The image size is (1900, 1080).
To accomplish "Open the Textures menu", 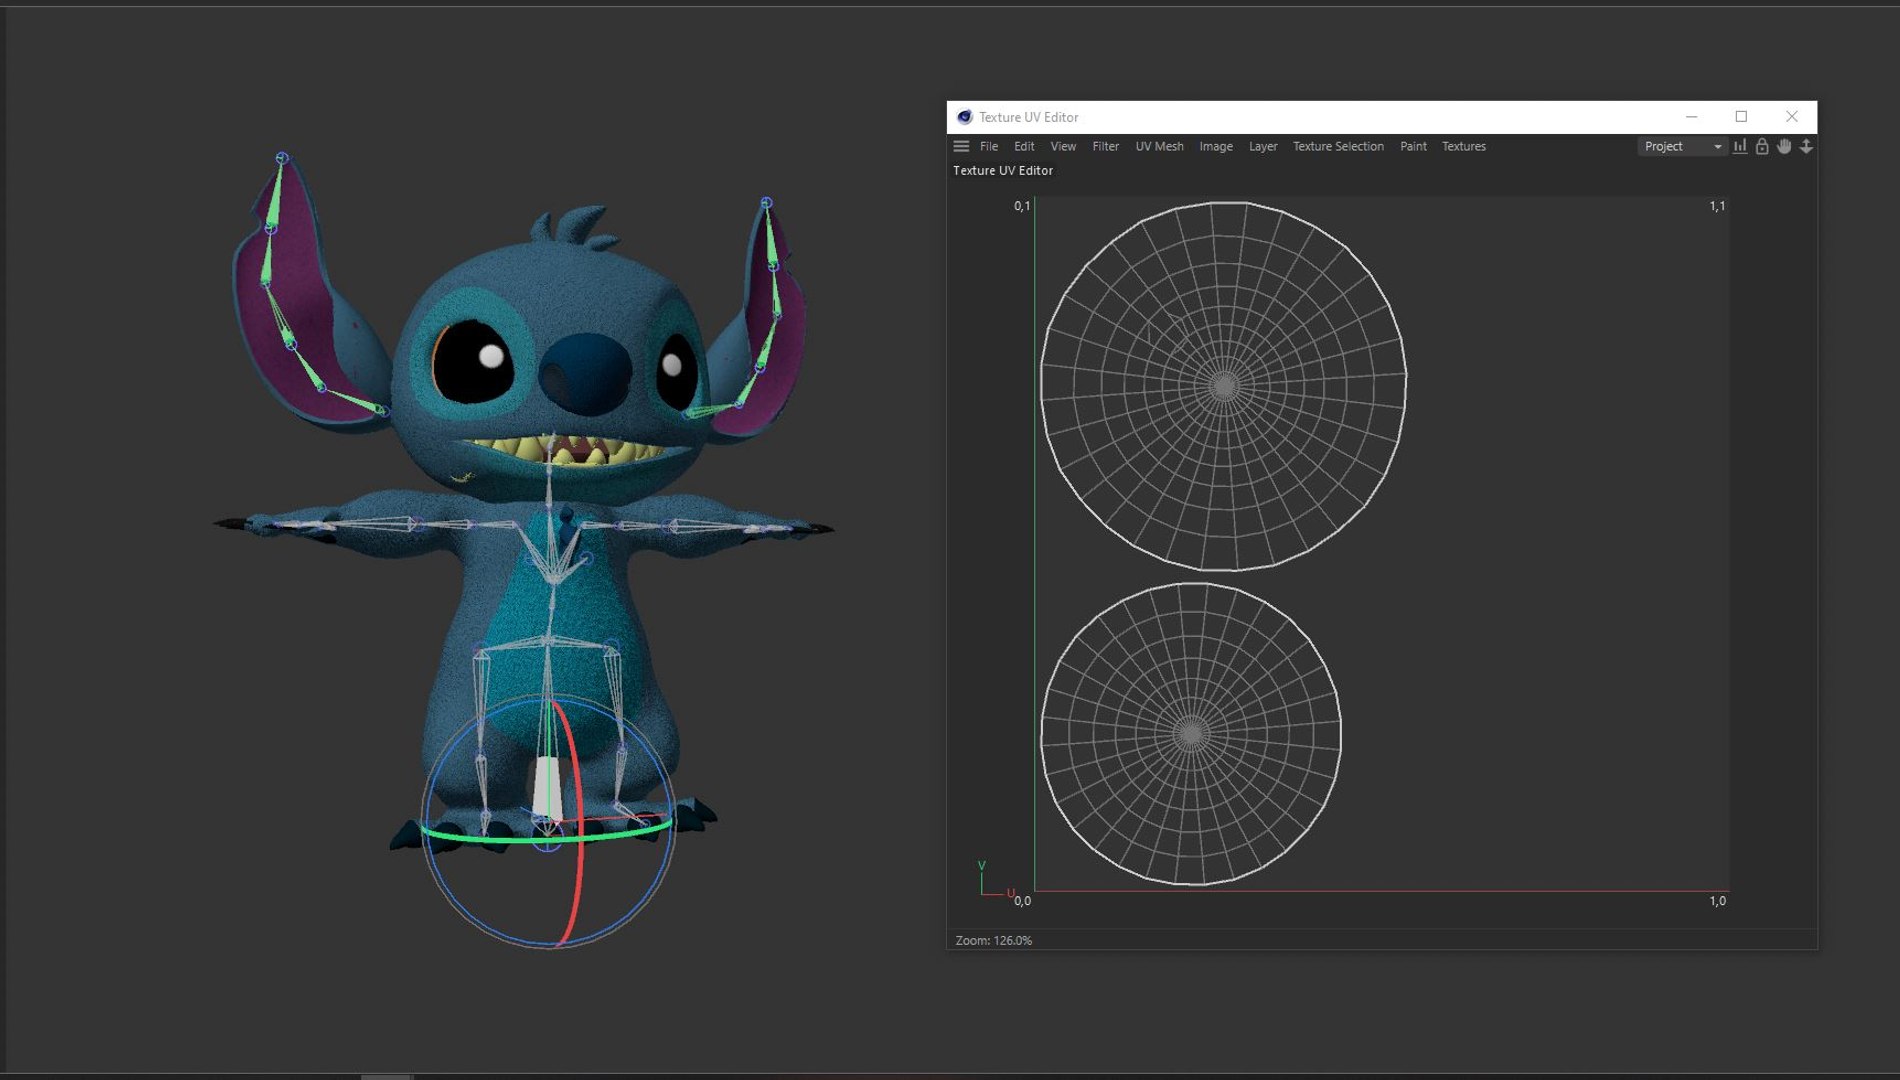I will 1463,146.
